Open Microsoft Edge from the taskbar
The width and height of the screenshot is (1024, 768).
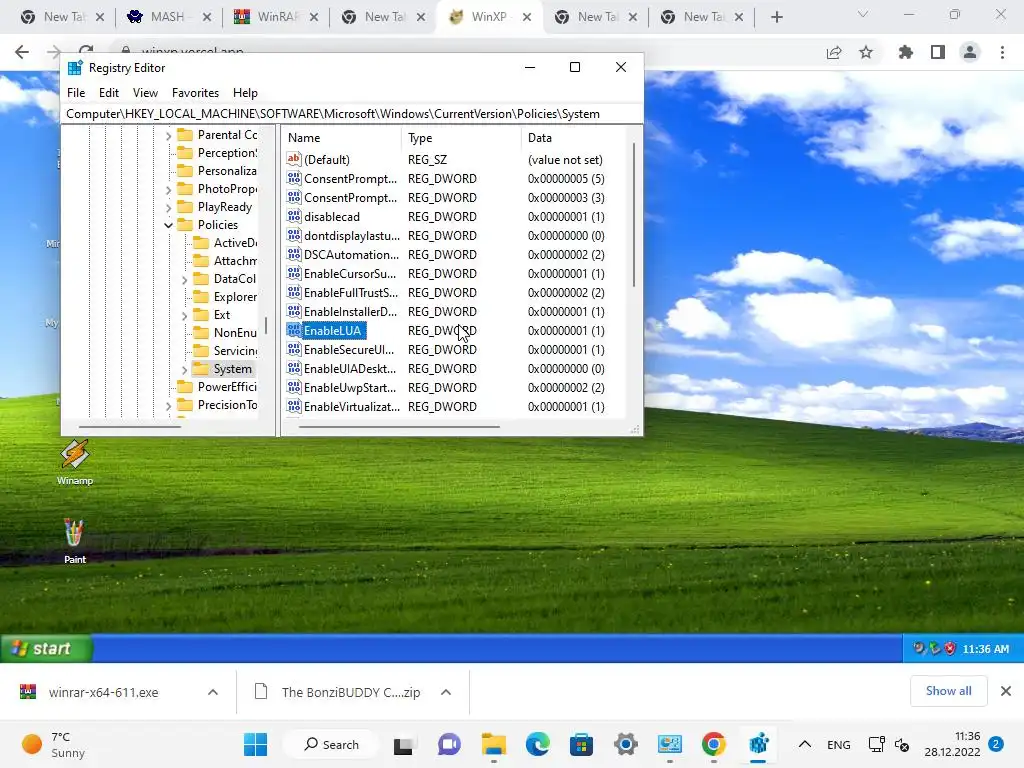tap(537, 744)
